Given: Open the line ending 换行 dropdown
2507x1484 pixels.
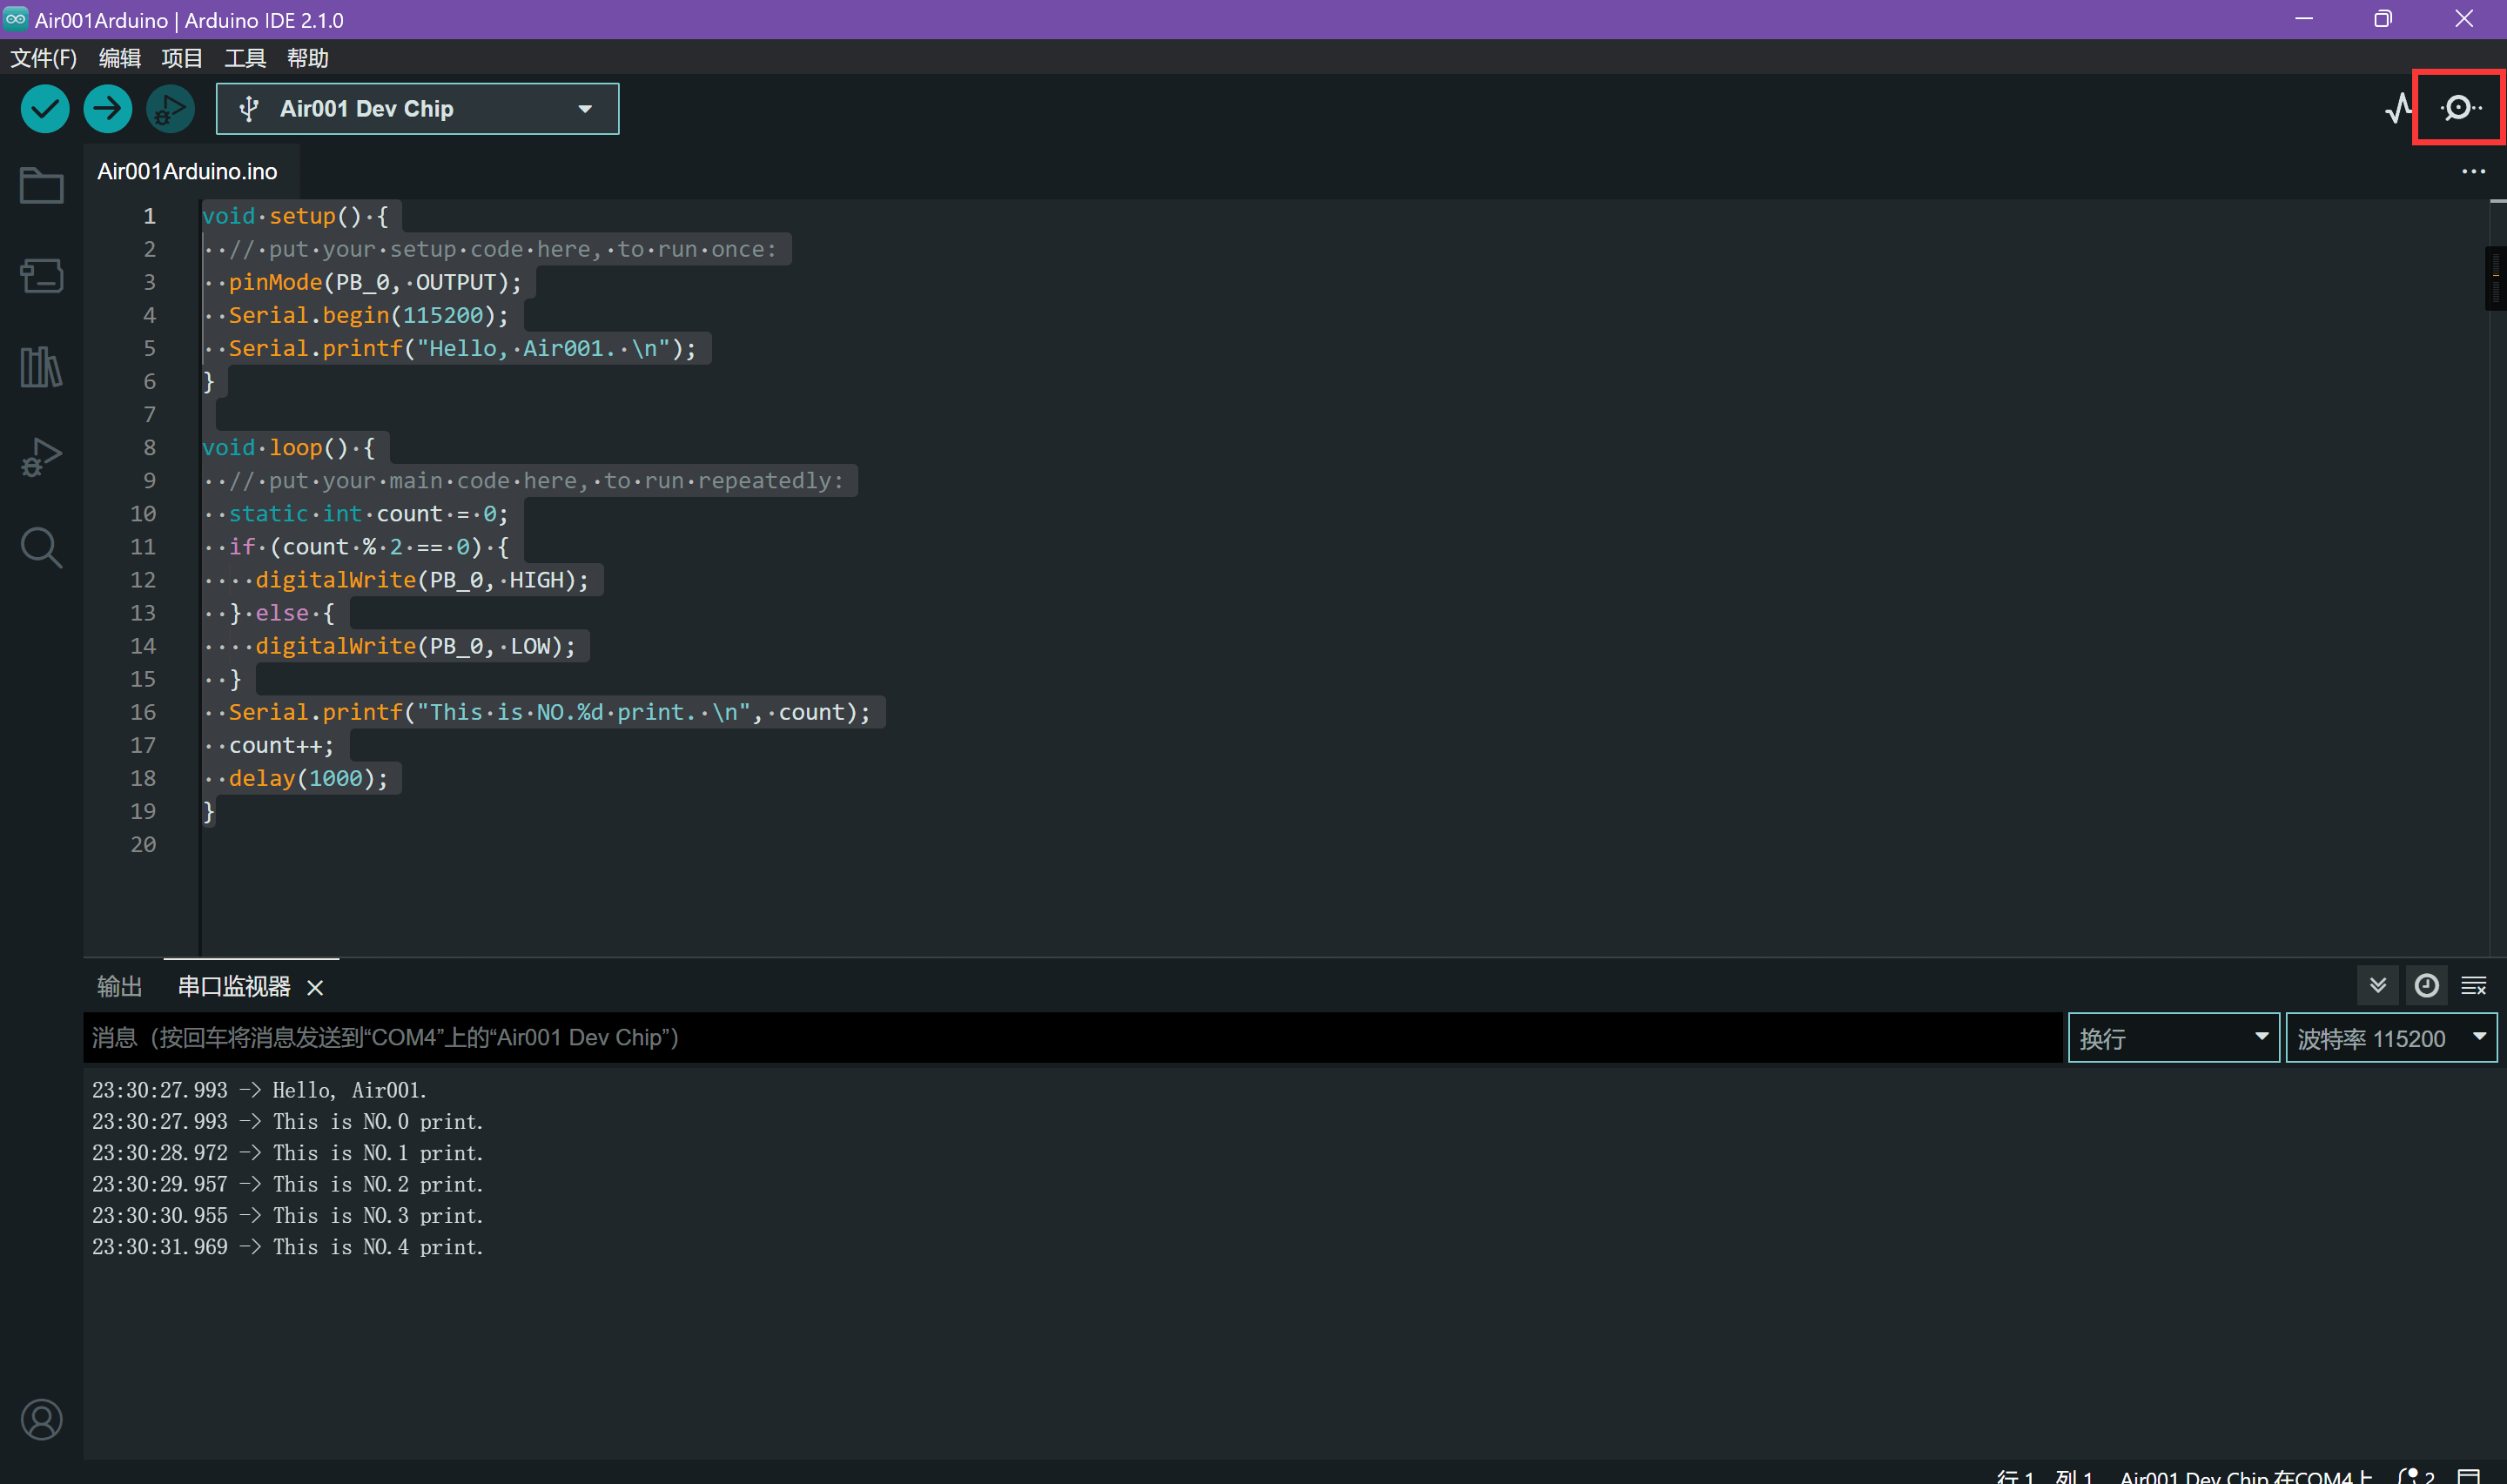Looking at the screenshot, I should coord(2173,1038).
